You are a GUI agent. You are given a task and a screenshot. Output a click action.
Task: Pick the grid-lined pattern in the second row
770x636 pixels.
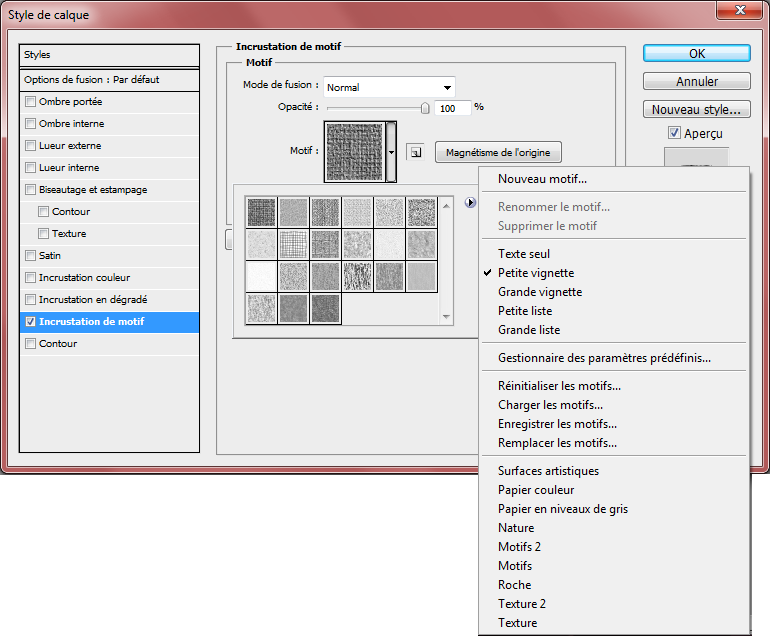coord(293,243)
